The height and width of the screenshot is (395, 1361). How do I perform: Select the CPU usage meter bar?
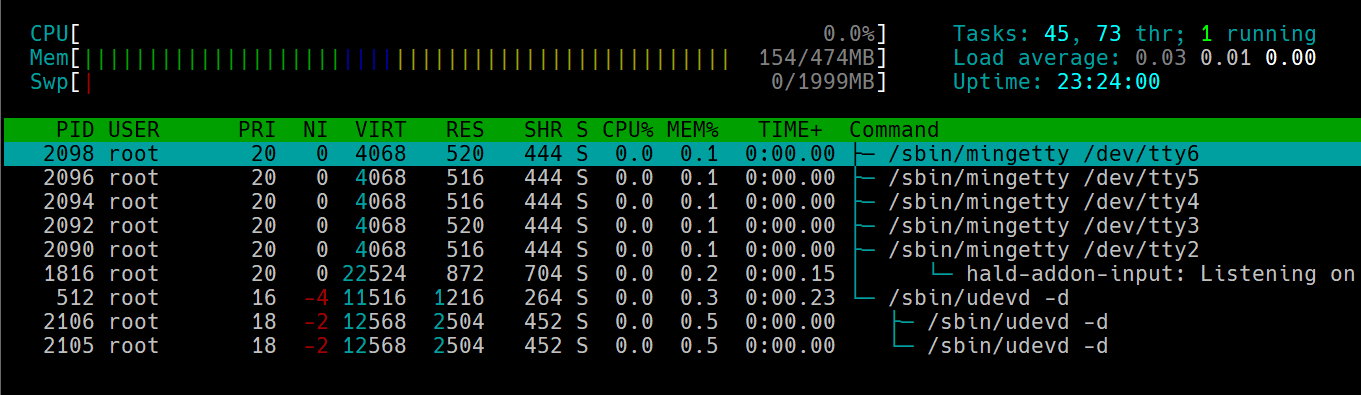(458, 34)
